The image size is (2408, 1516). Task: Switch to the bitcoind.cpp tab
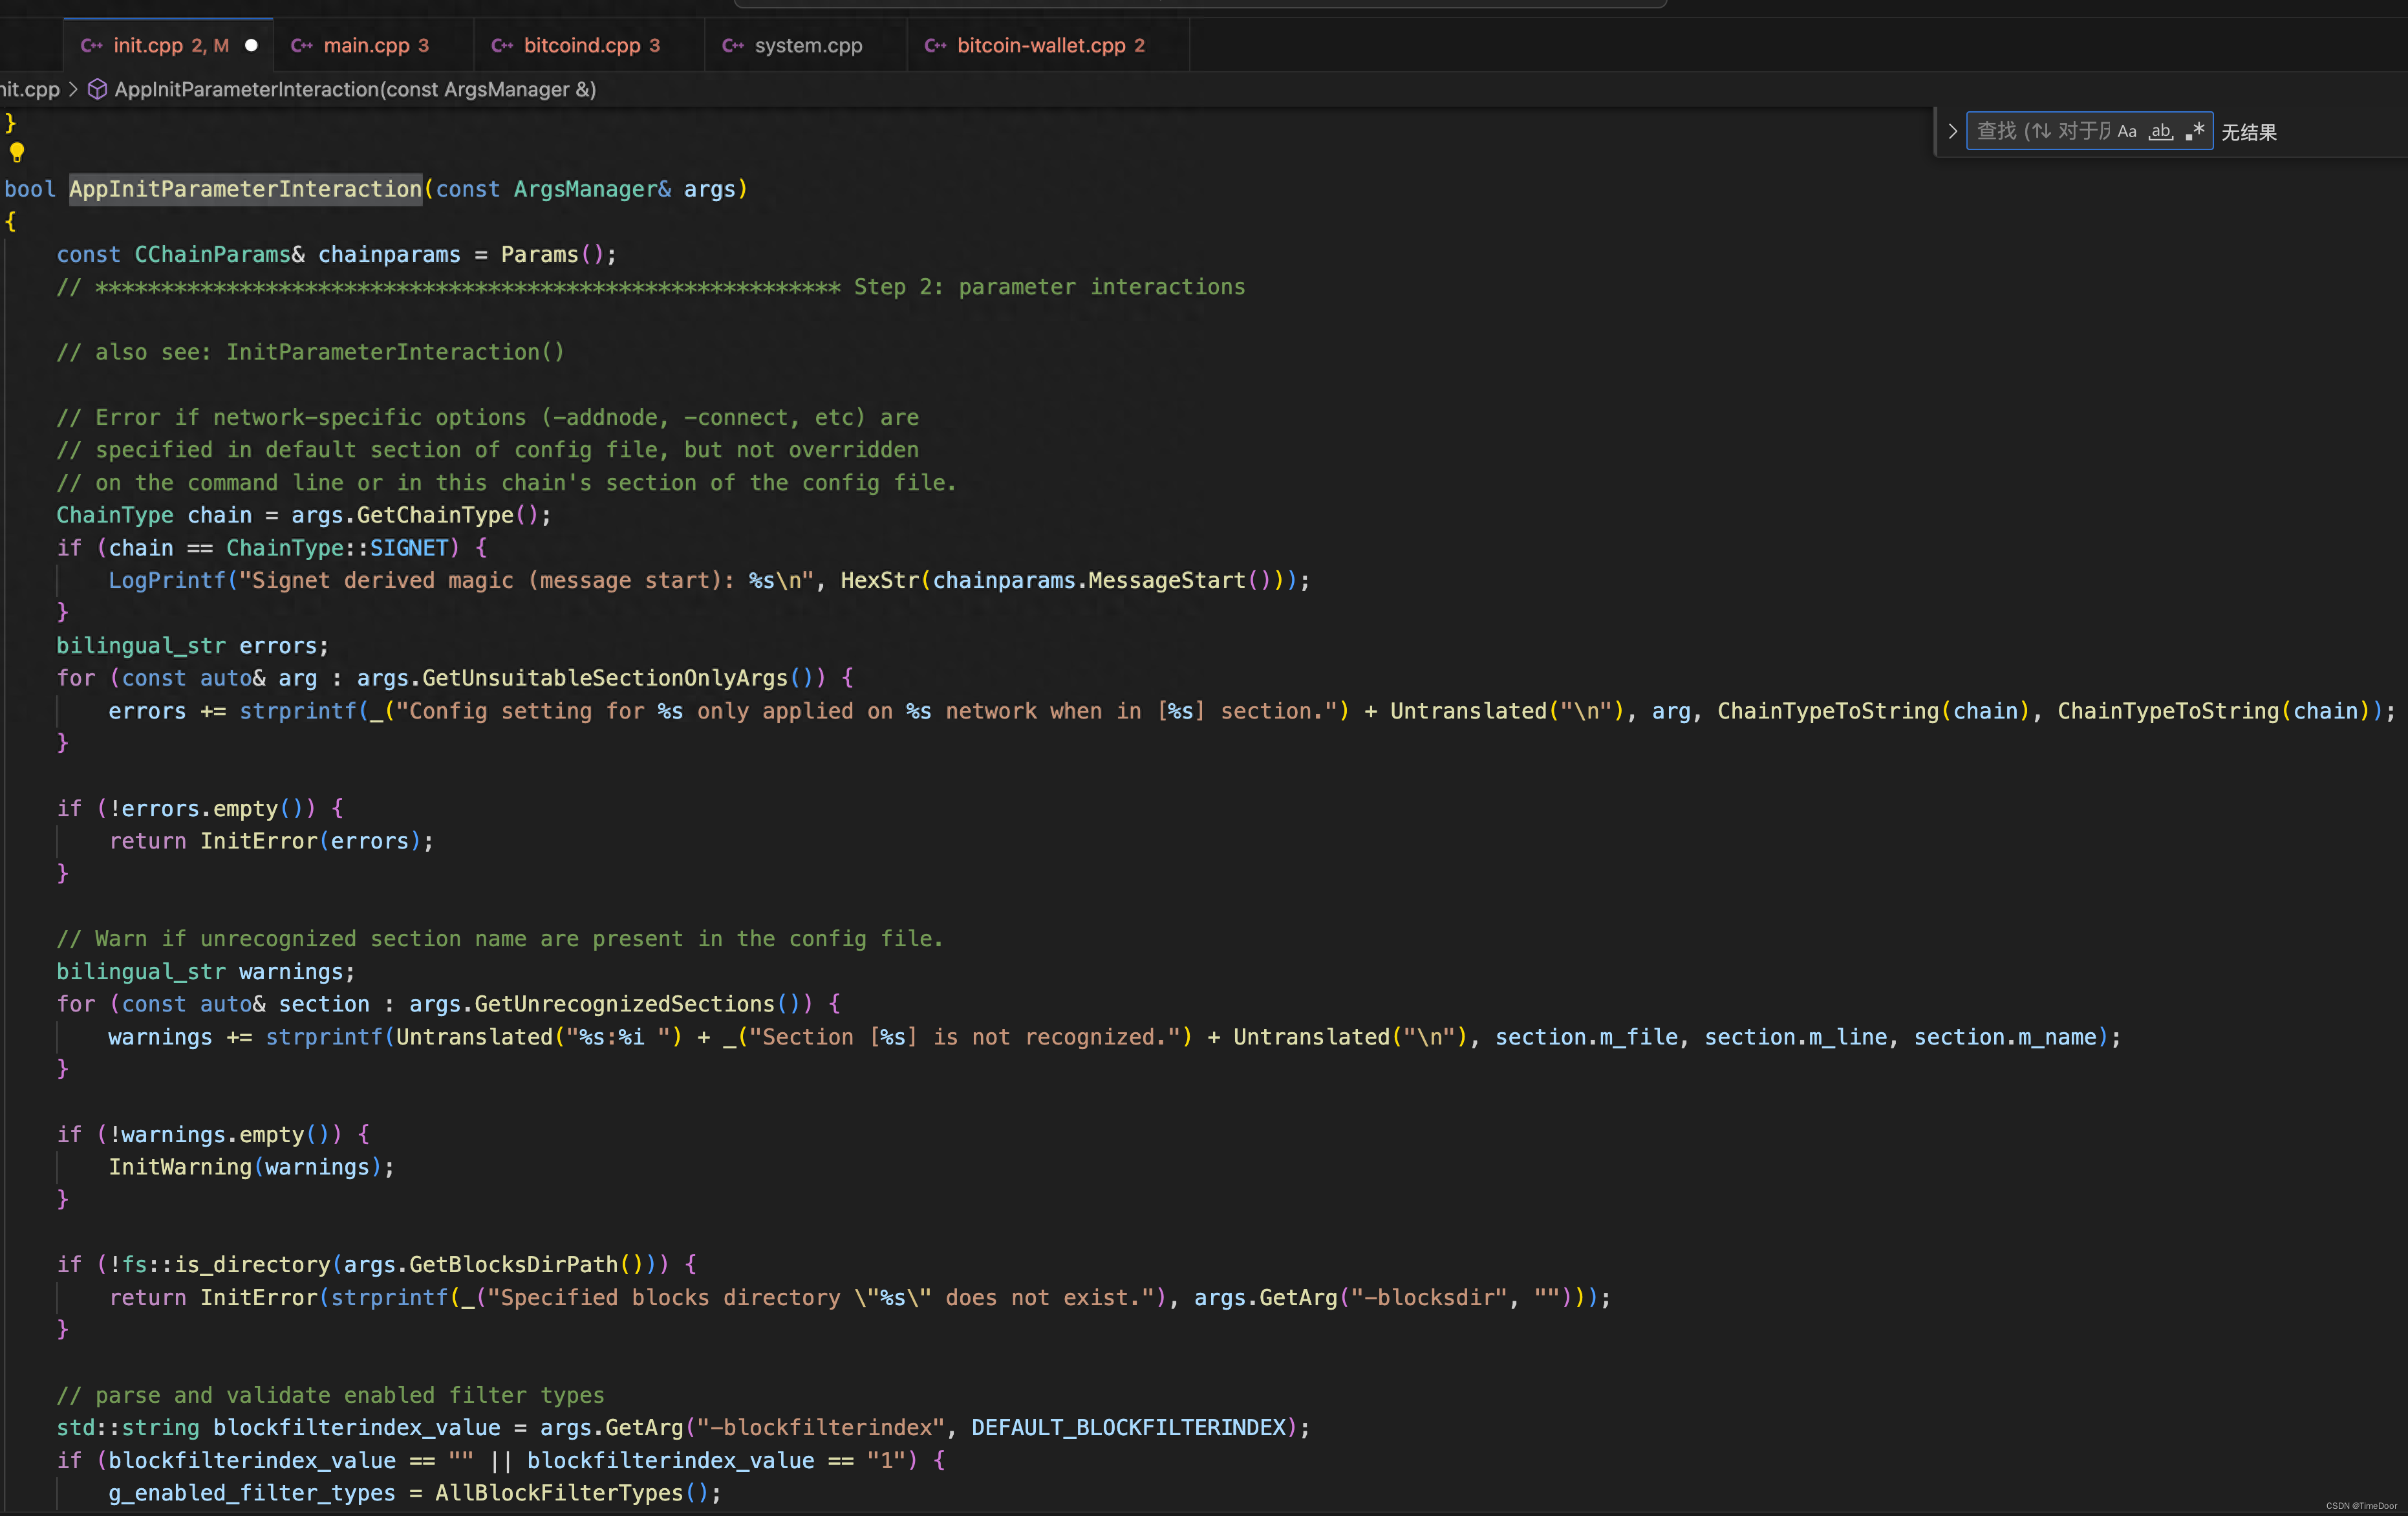click(x=581, y=45)
